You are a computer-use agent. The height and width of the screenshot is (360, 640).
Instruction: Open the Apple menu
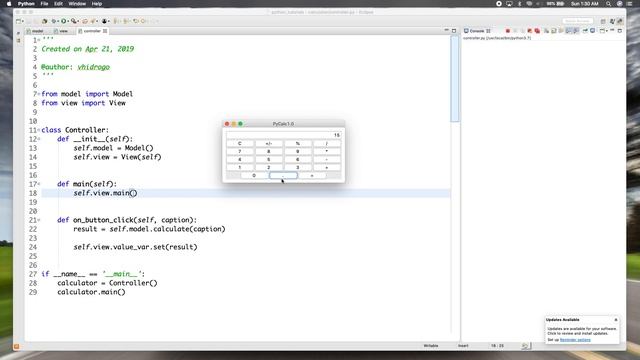coord(9,4)
